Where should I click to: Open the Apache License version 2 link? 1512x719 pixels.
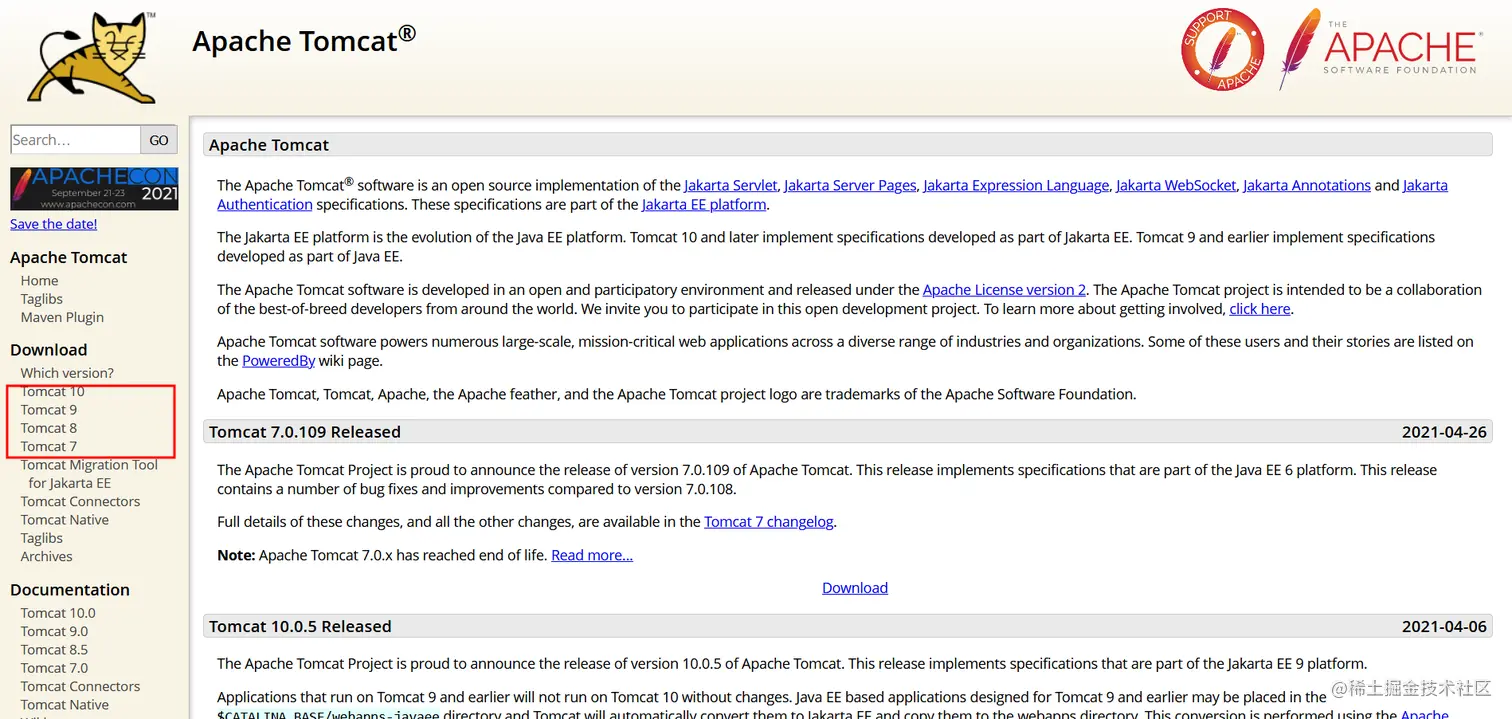[1004, 290]
